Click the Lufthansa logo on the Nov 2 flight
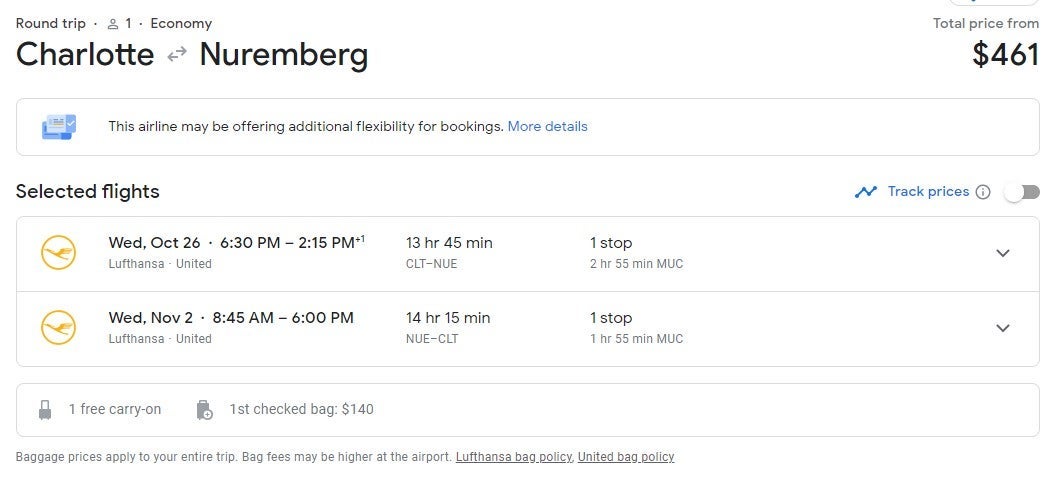Viewport: 1057px width, 486px height. point(58,328)
